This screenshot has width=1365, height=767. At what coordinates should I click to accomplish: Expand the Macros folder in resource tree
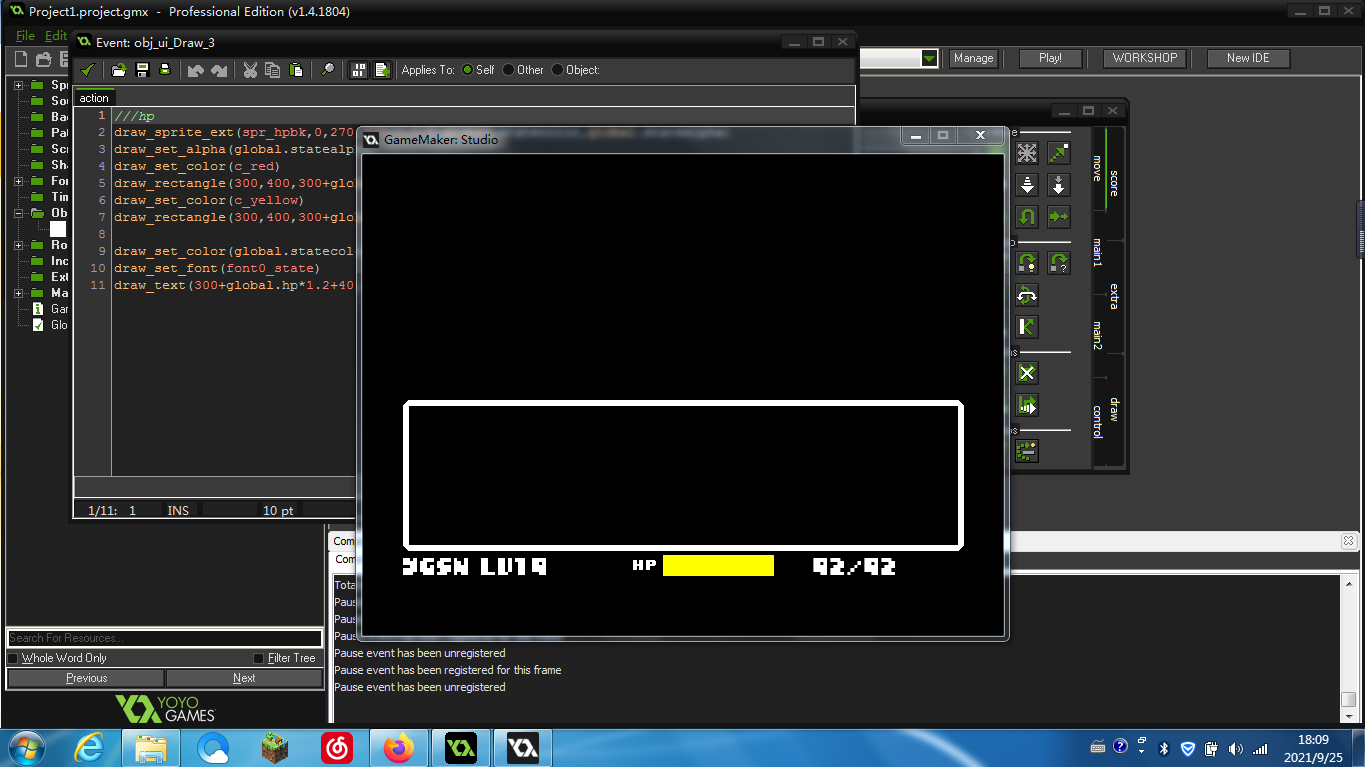click(18, 293)
